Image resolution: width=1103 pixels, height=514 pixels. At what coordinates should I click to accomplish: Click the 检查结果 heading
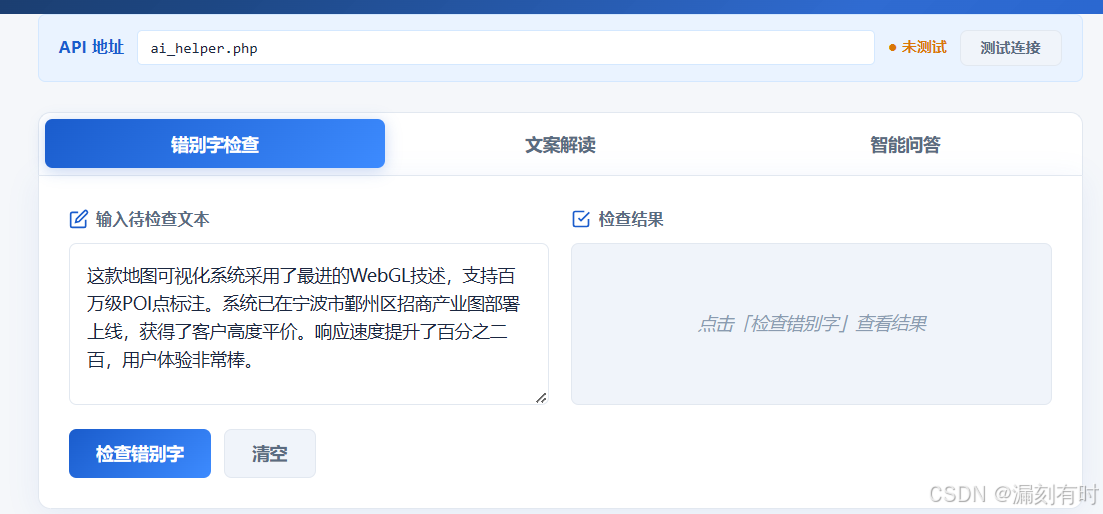631,219
